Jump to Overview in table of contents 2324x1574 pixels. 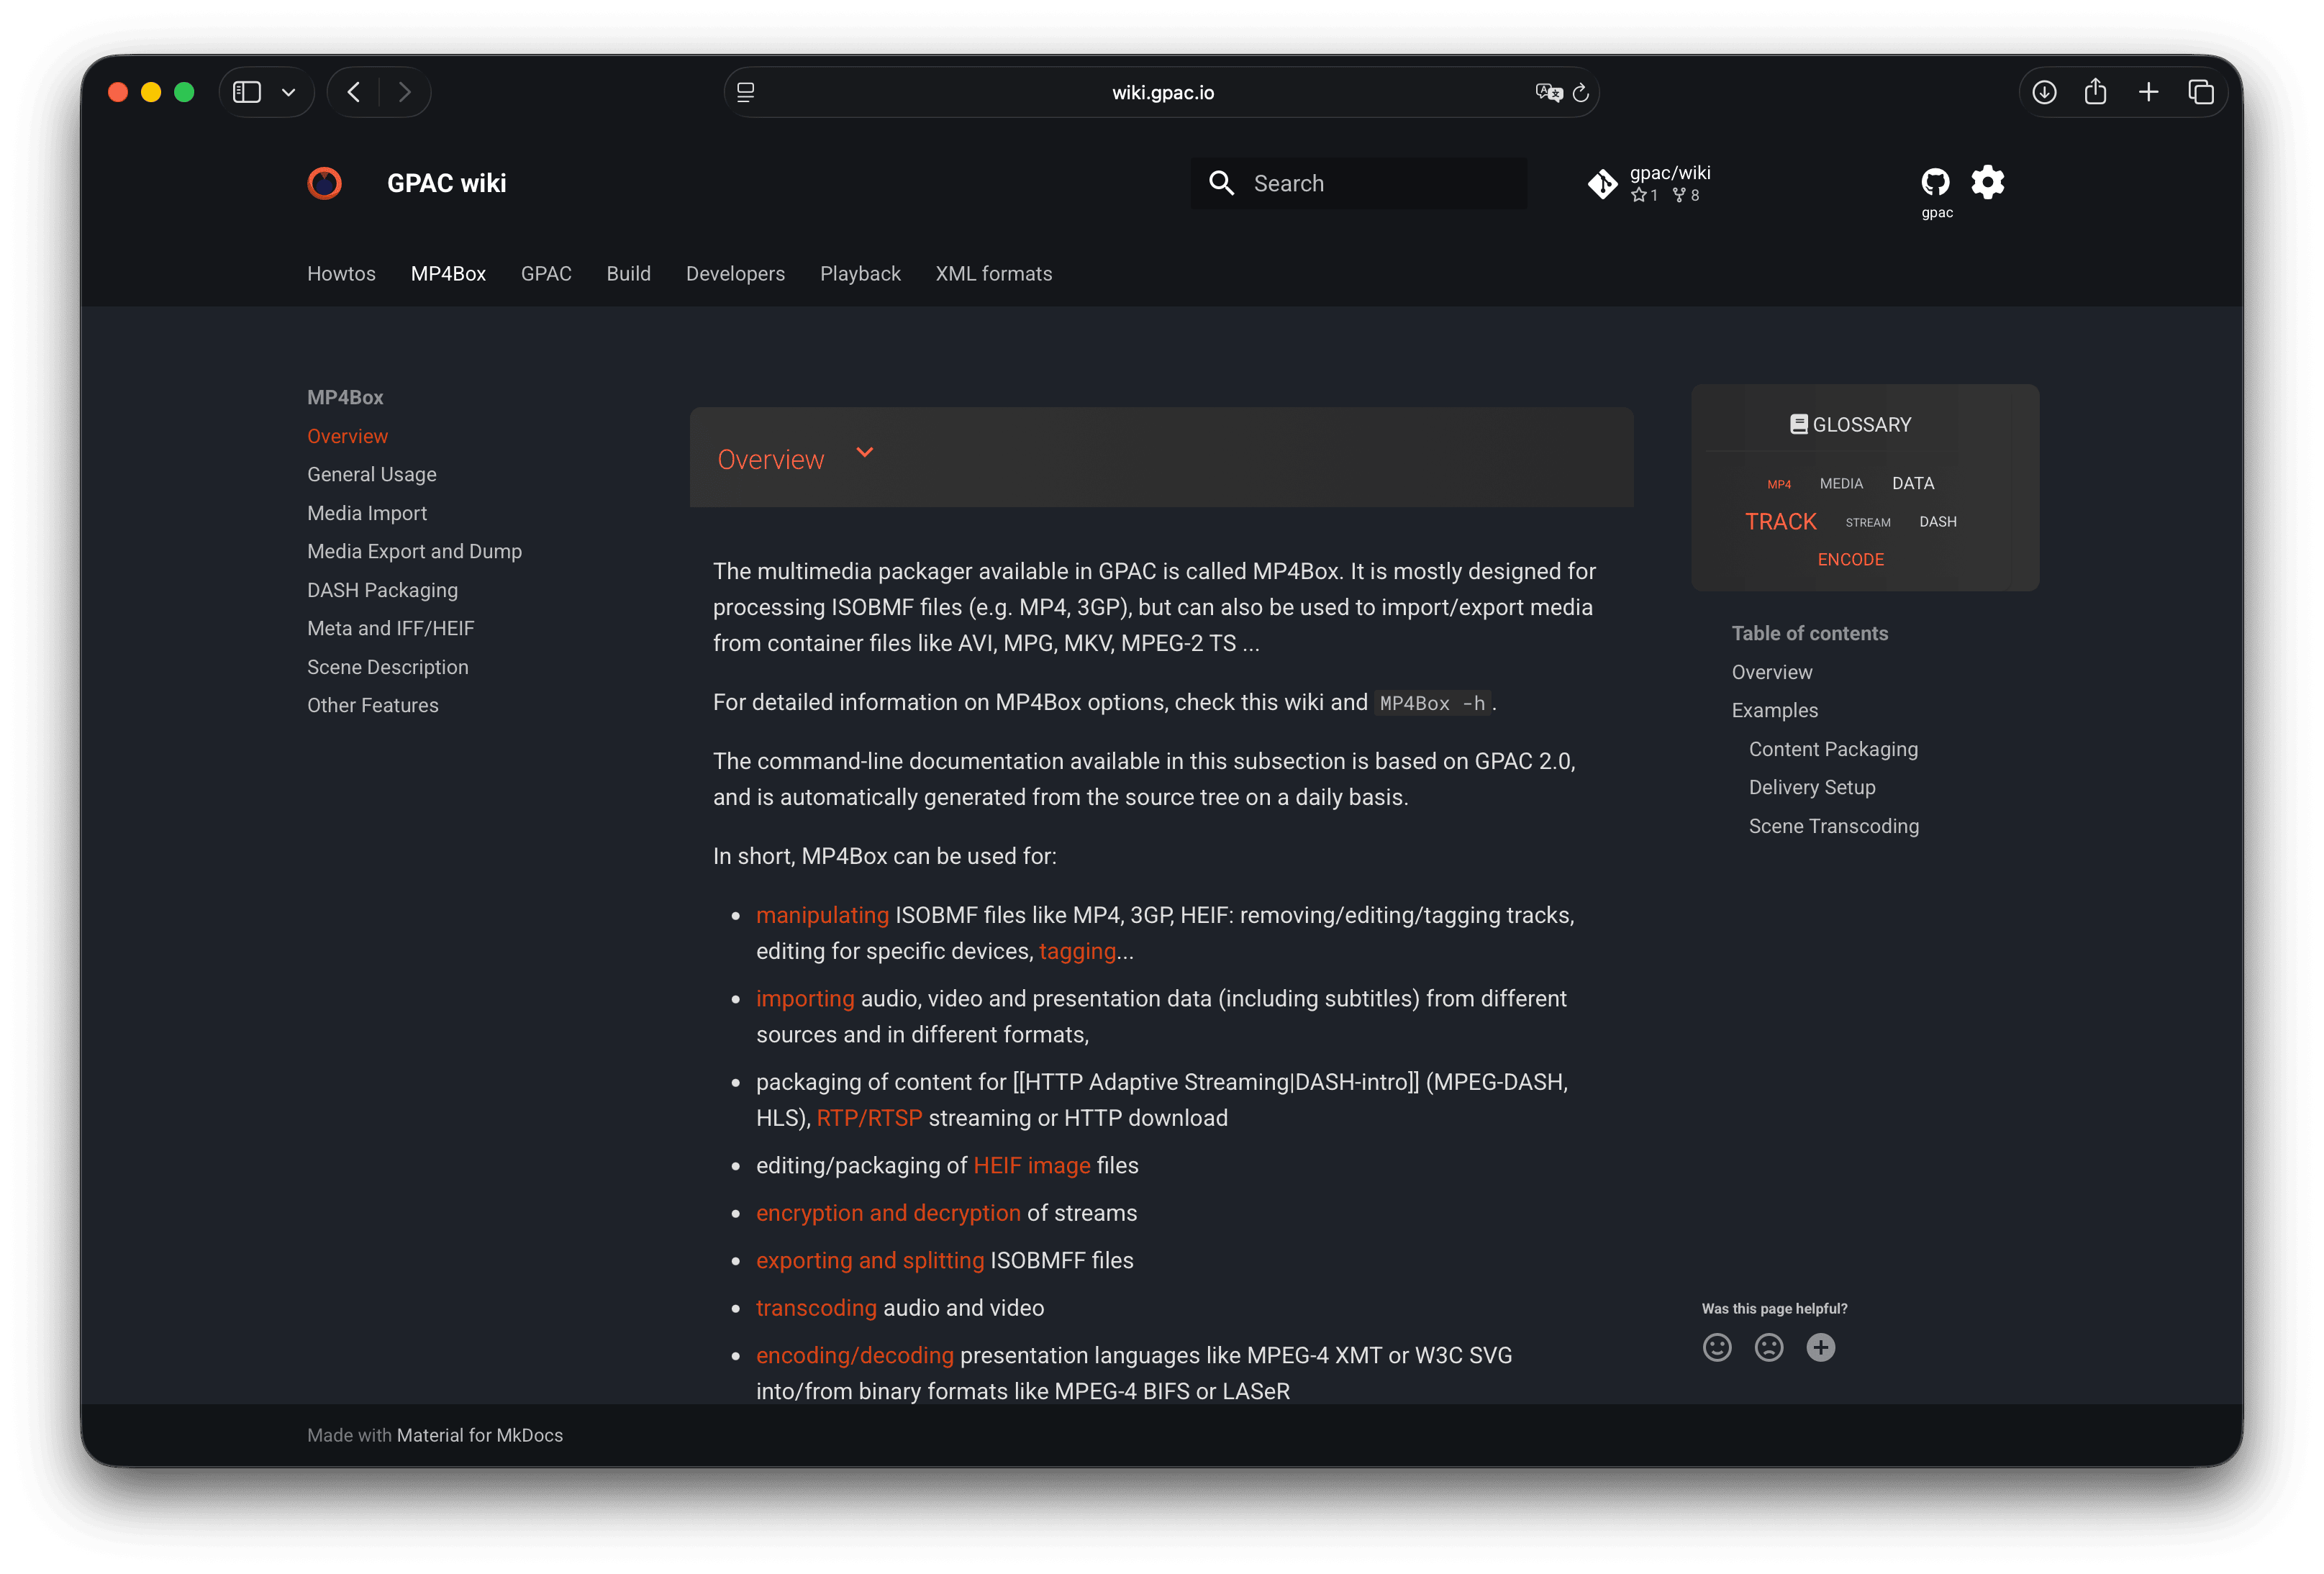tap(1771, 672)
